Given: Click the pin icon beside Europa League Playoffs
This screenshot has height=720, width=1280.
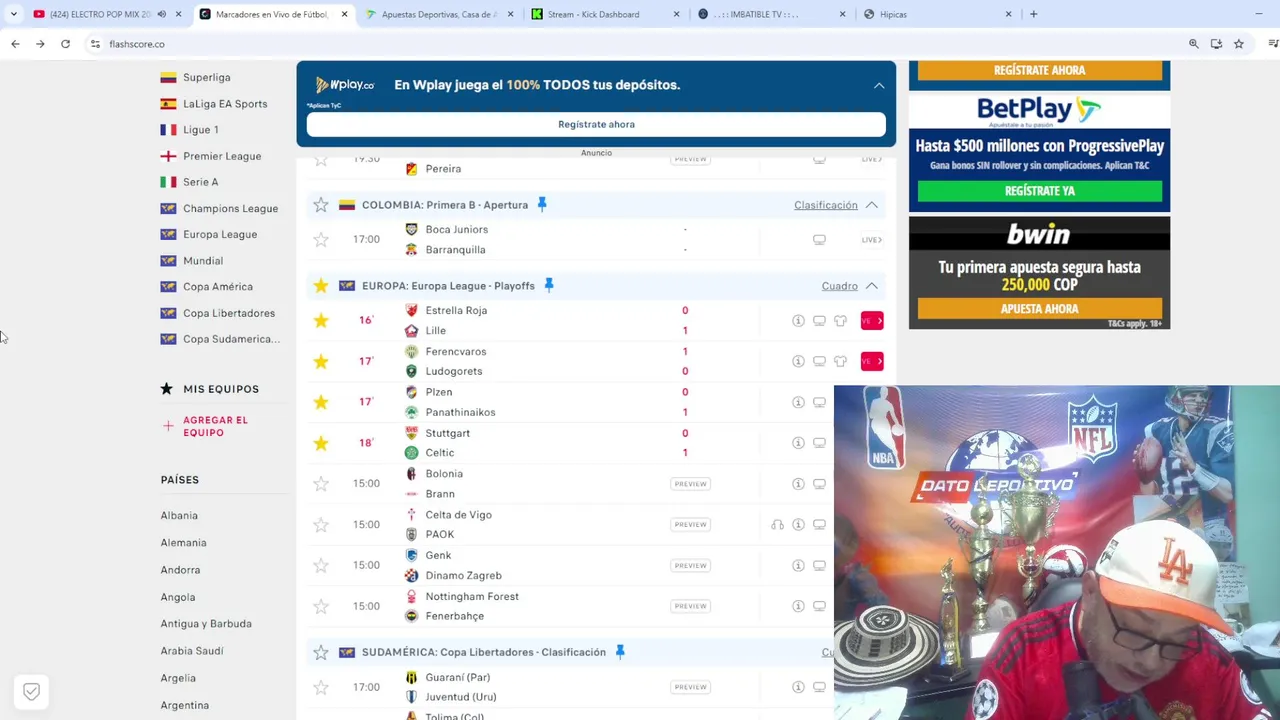Looking at the screenshot, I should click(548, 285).
